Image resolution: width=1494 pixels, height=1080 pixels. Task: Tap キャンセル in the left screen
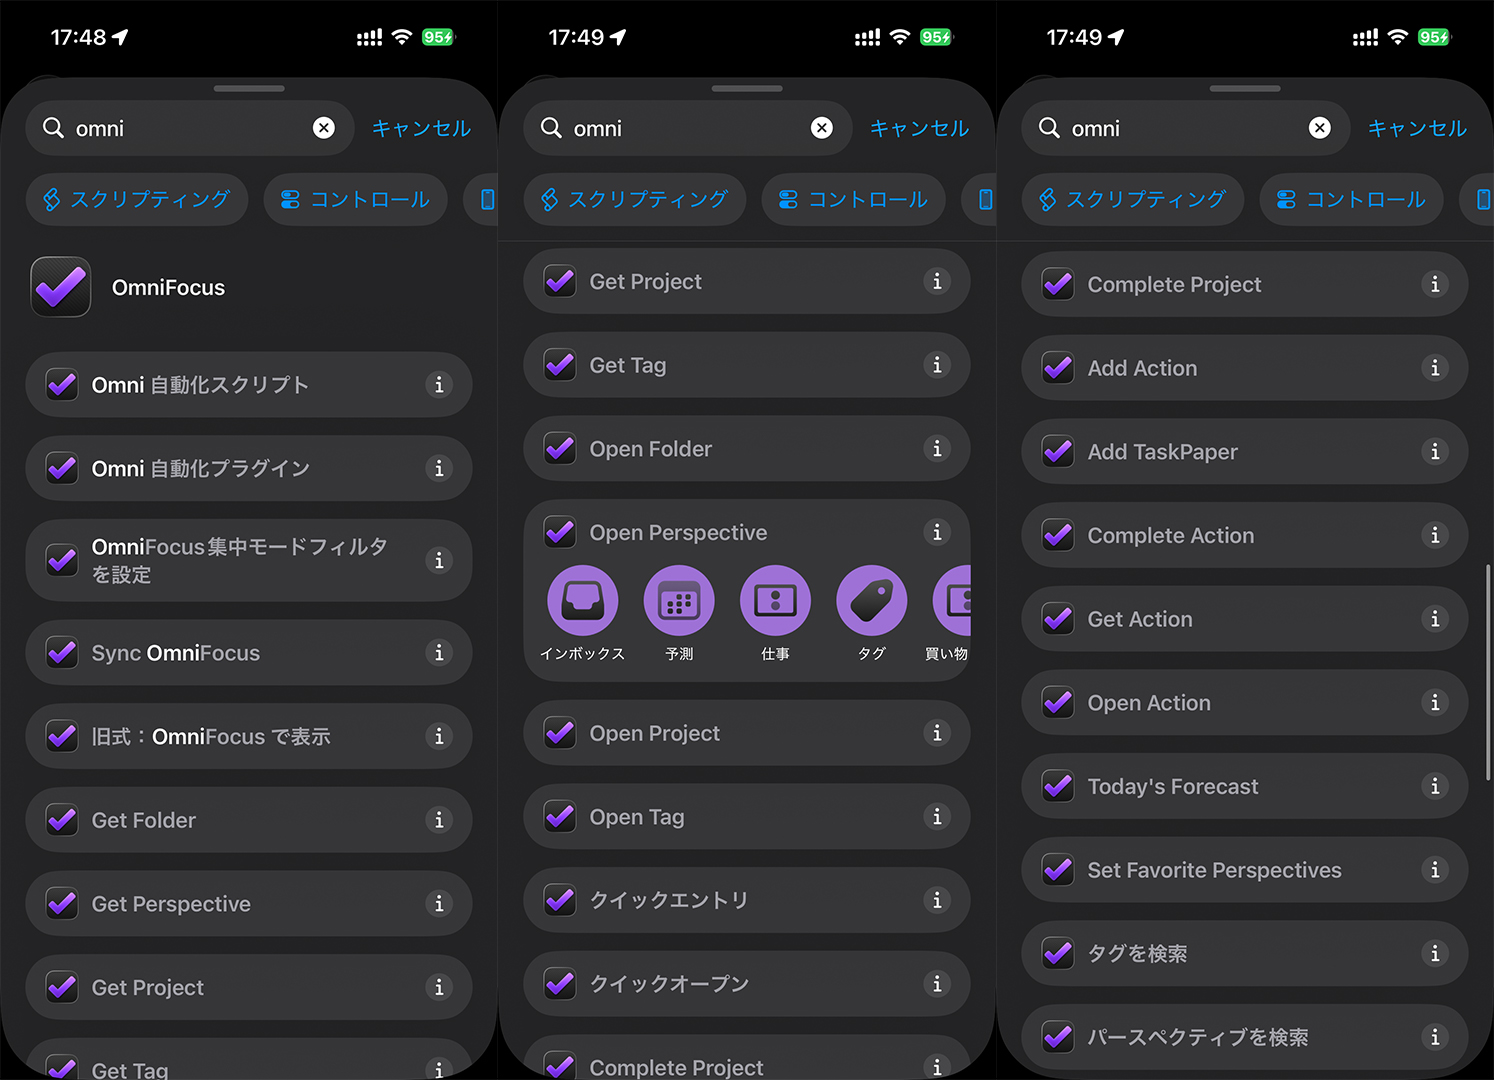(421, 128)
